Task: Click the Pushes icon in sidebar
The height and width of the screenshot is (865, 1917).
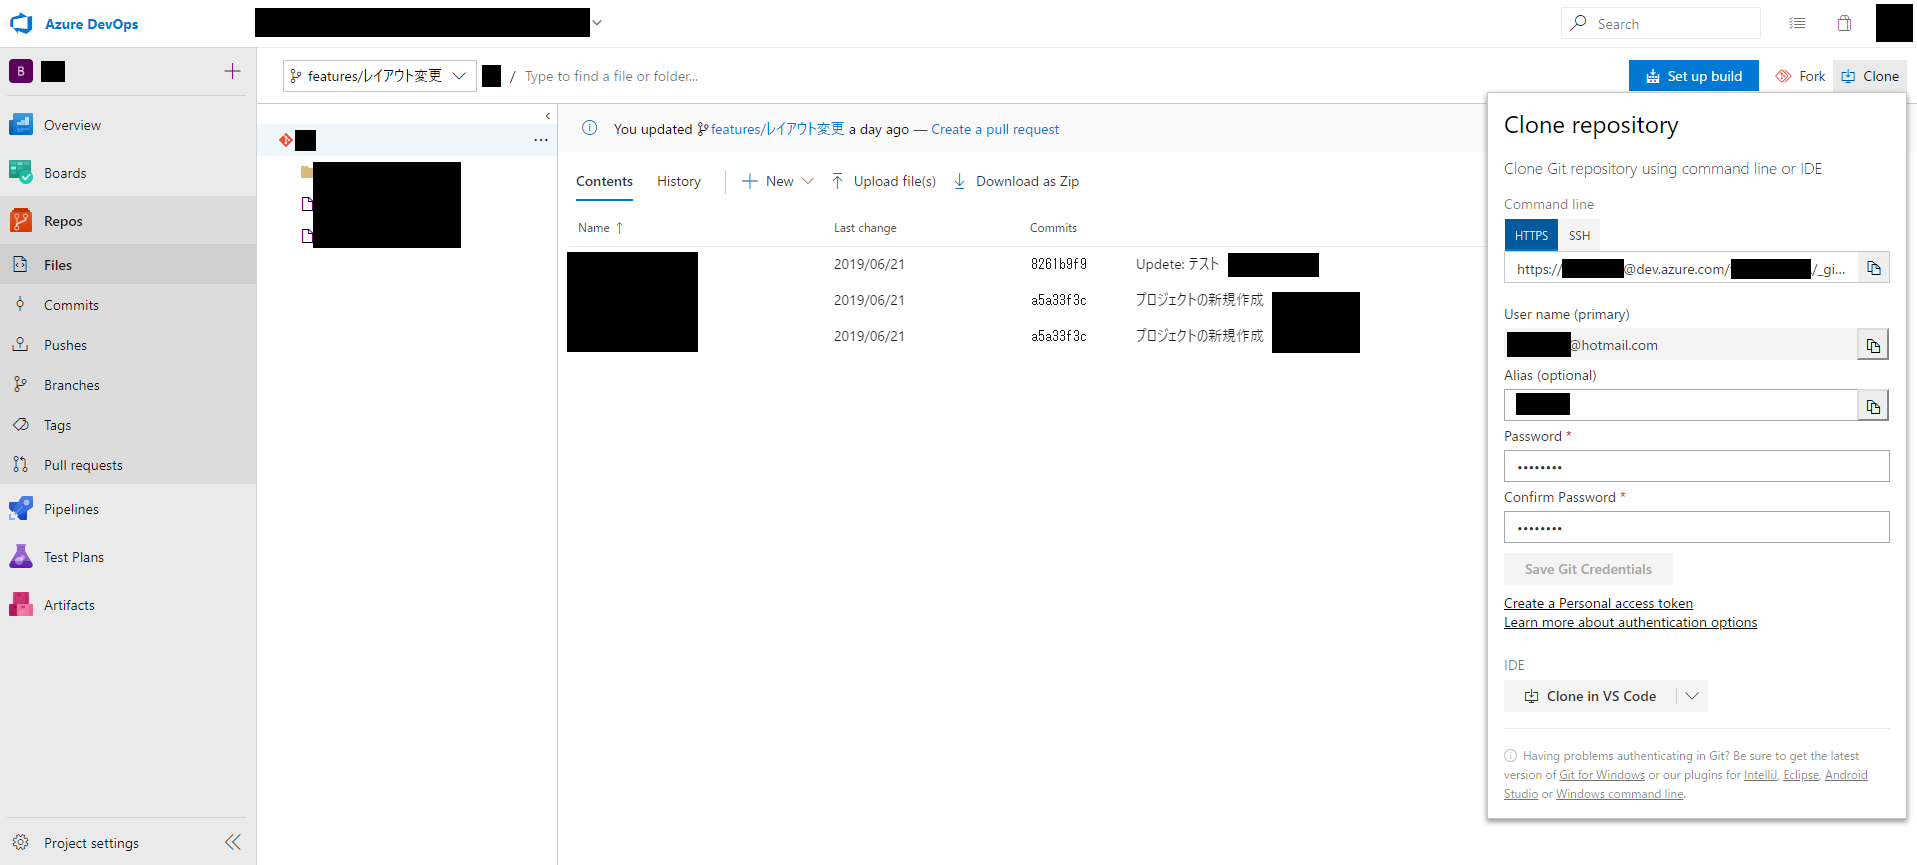Action: (20, 345)
